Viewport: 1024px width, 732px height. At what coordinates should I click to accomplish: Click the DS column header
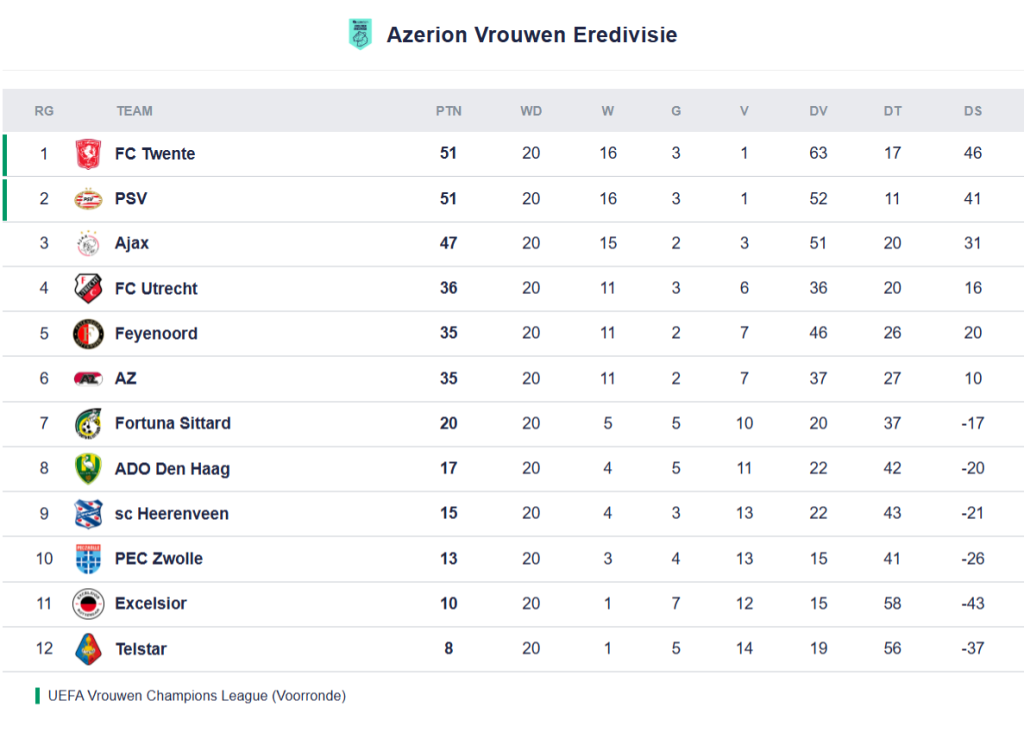point(972,111)
